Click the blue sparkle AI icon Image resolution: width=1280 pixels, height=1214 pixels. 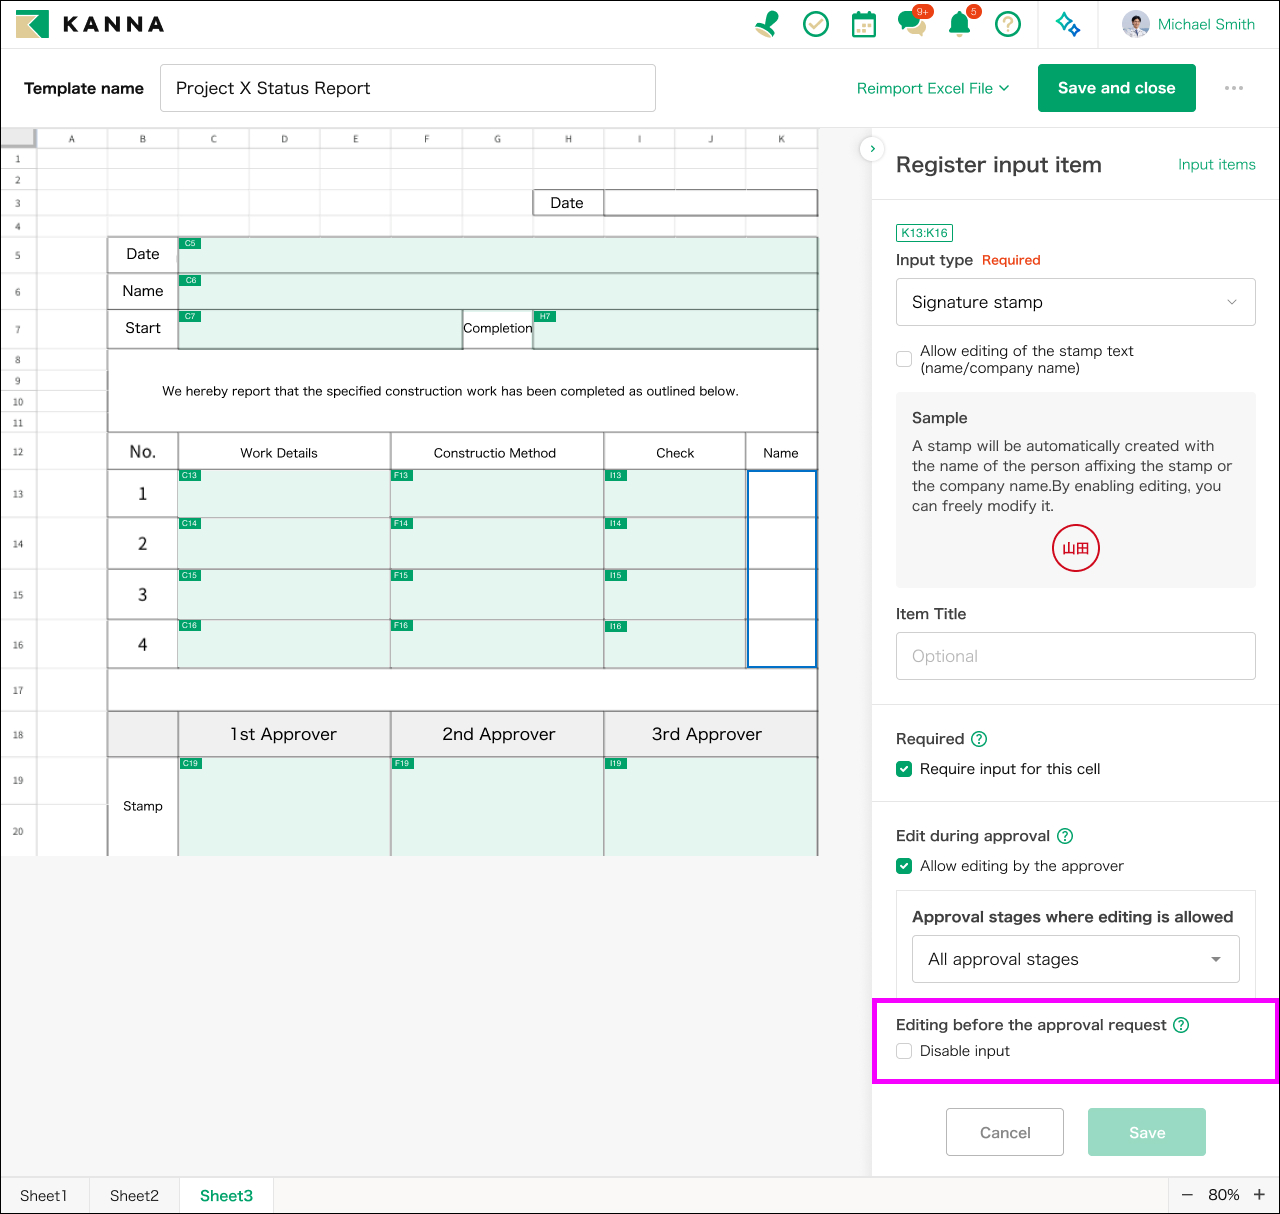pos(1068,24)
